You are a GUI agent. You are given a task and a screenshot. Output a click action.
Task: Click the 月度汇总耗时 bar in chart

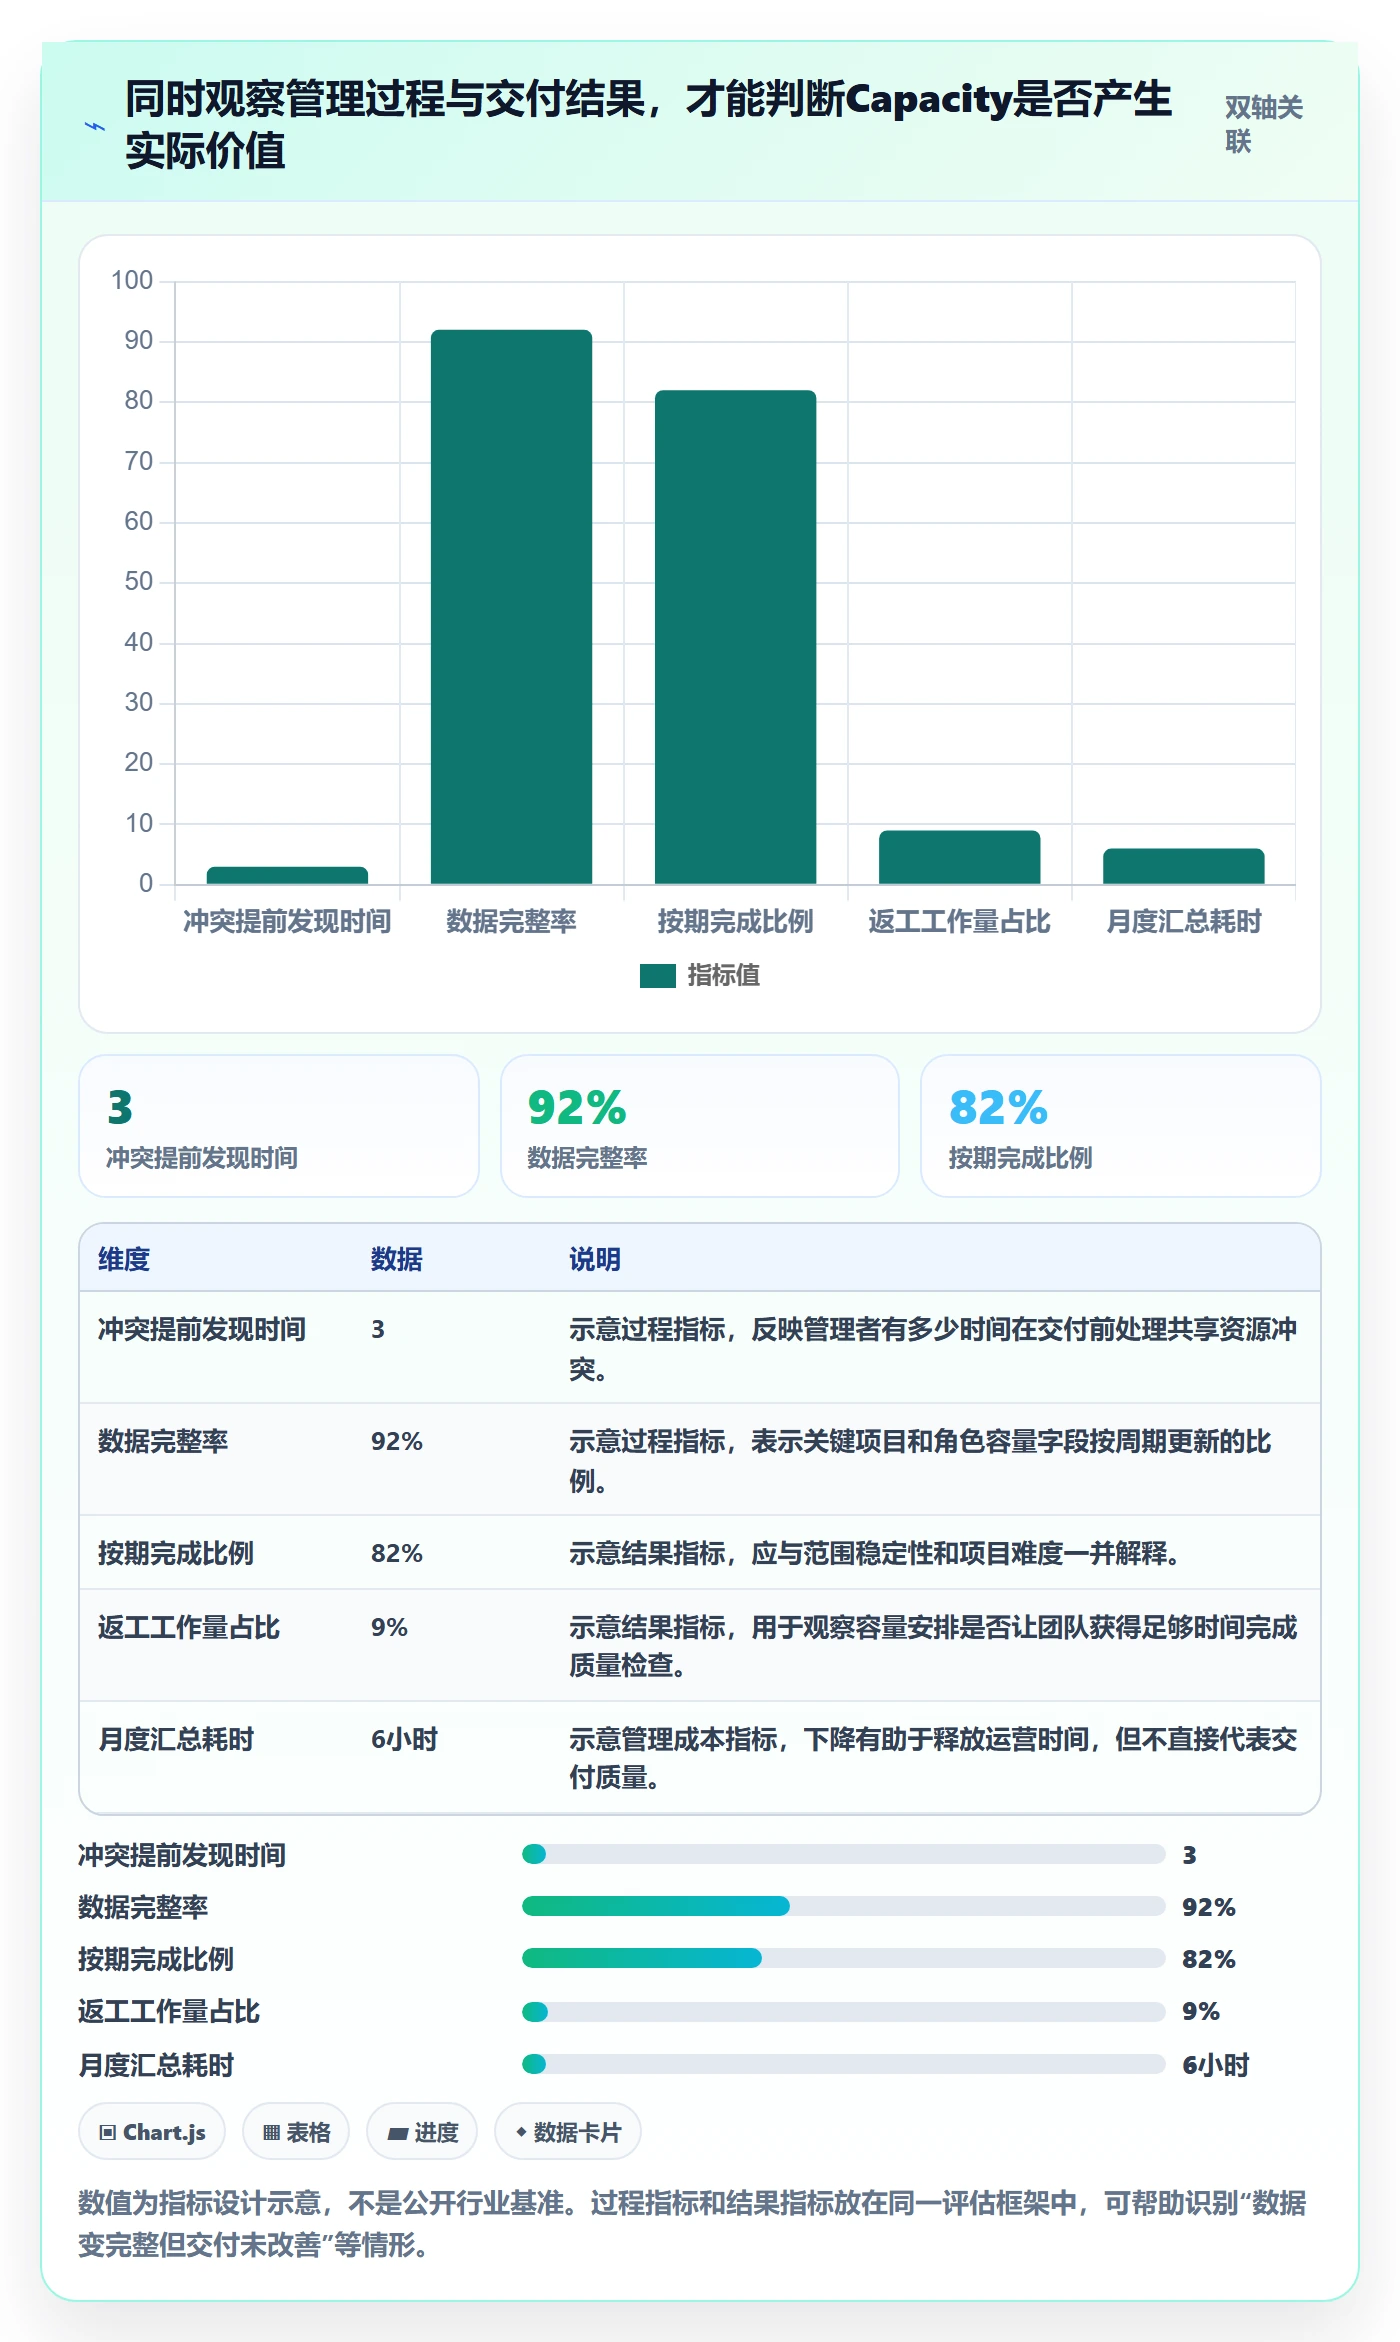click(1183, 866)
